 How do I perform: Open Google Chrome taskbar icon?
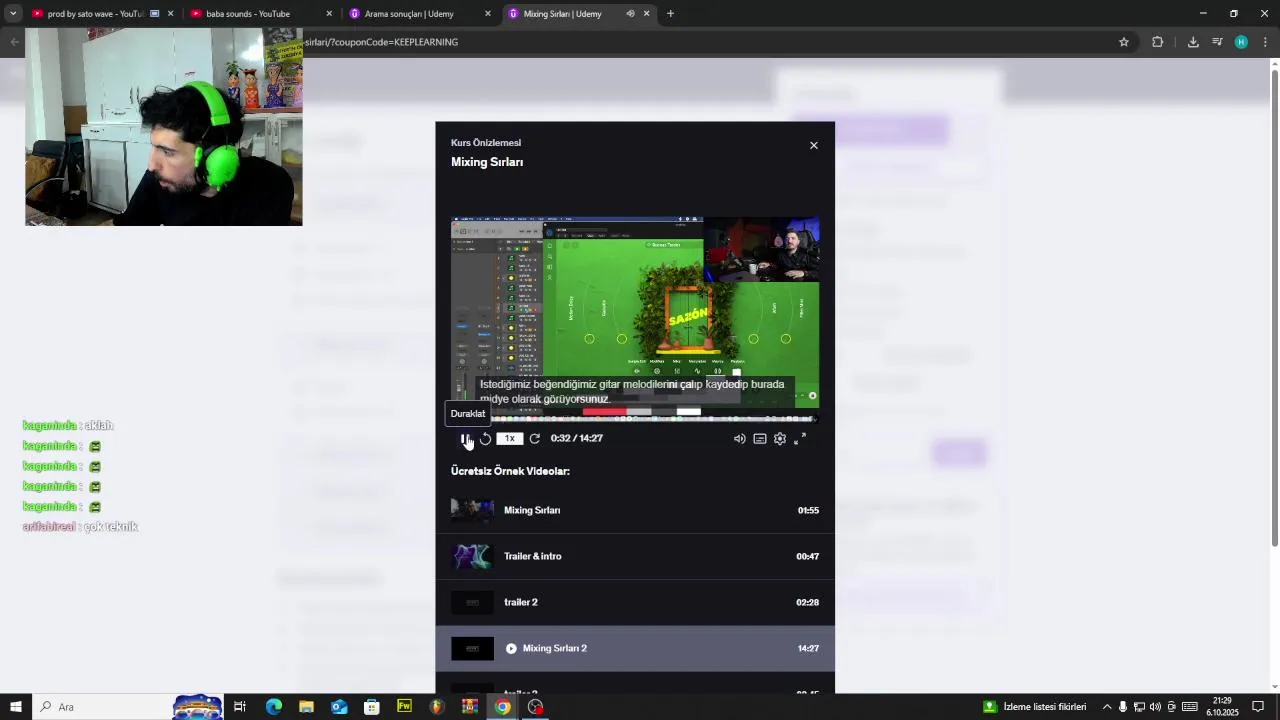coord(503,707)
